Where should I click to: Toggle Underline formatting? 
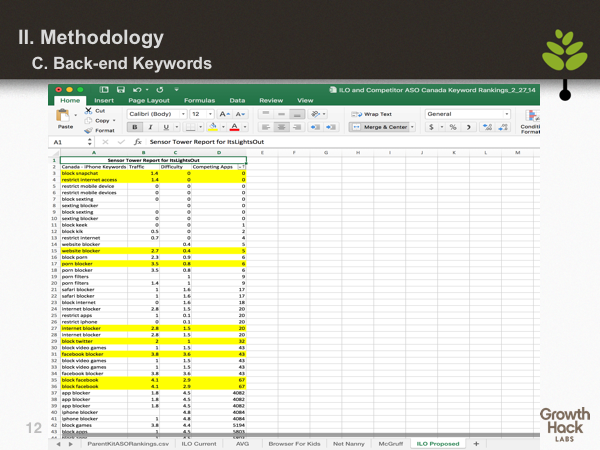(166, 127)
